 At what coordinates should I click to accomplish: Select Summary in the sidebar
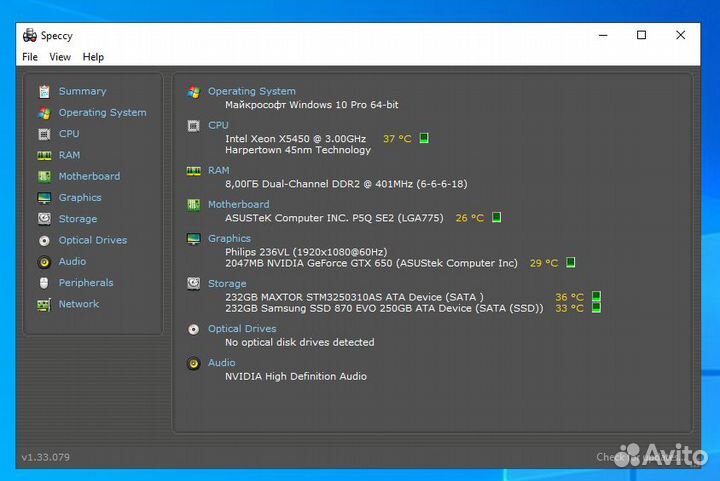point(82,91)
